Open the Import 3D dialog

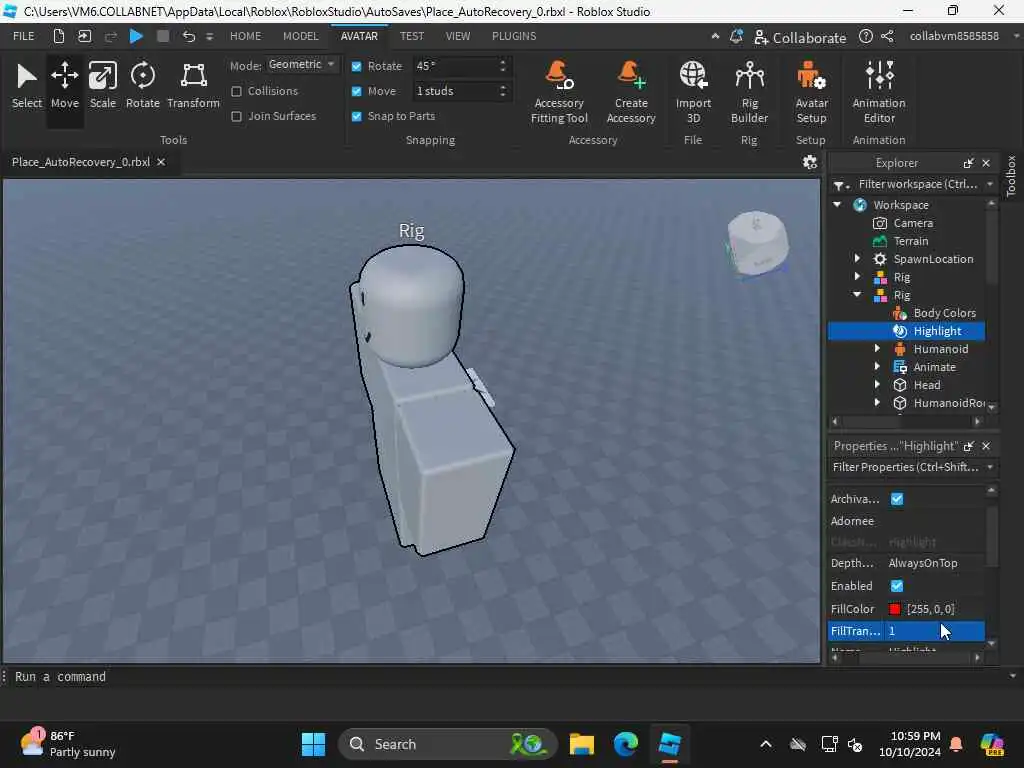(693, 92)
